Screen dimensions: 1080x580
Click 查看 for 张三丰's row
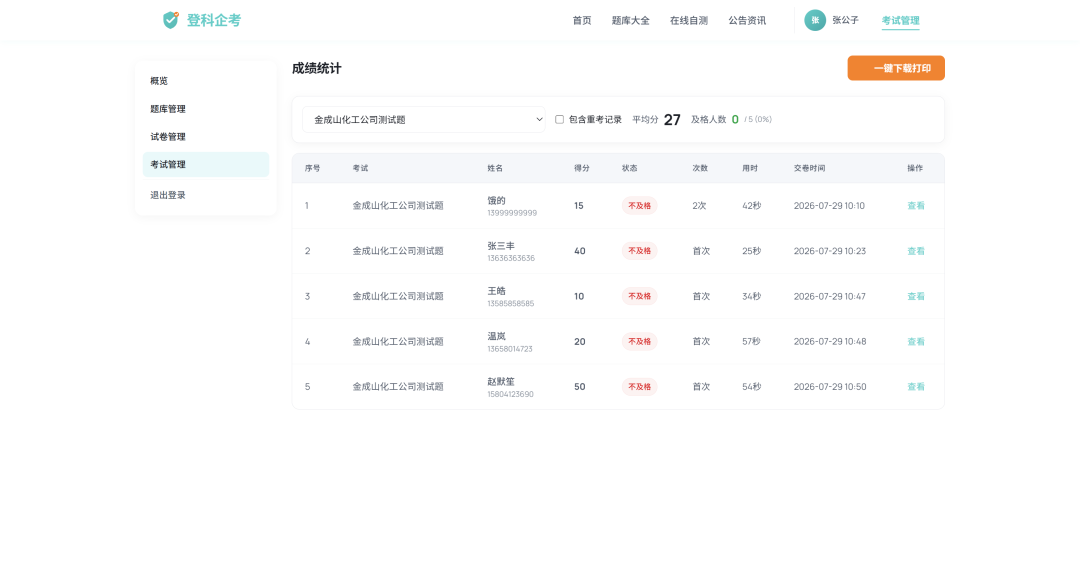click(915, 251)
